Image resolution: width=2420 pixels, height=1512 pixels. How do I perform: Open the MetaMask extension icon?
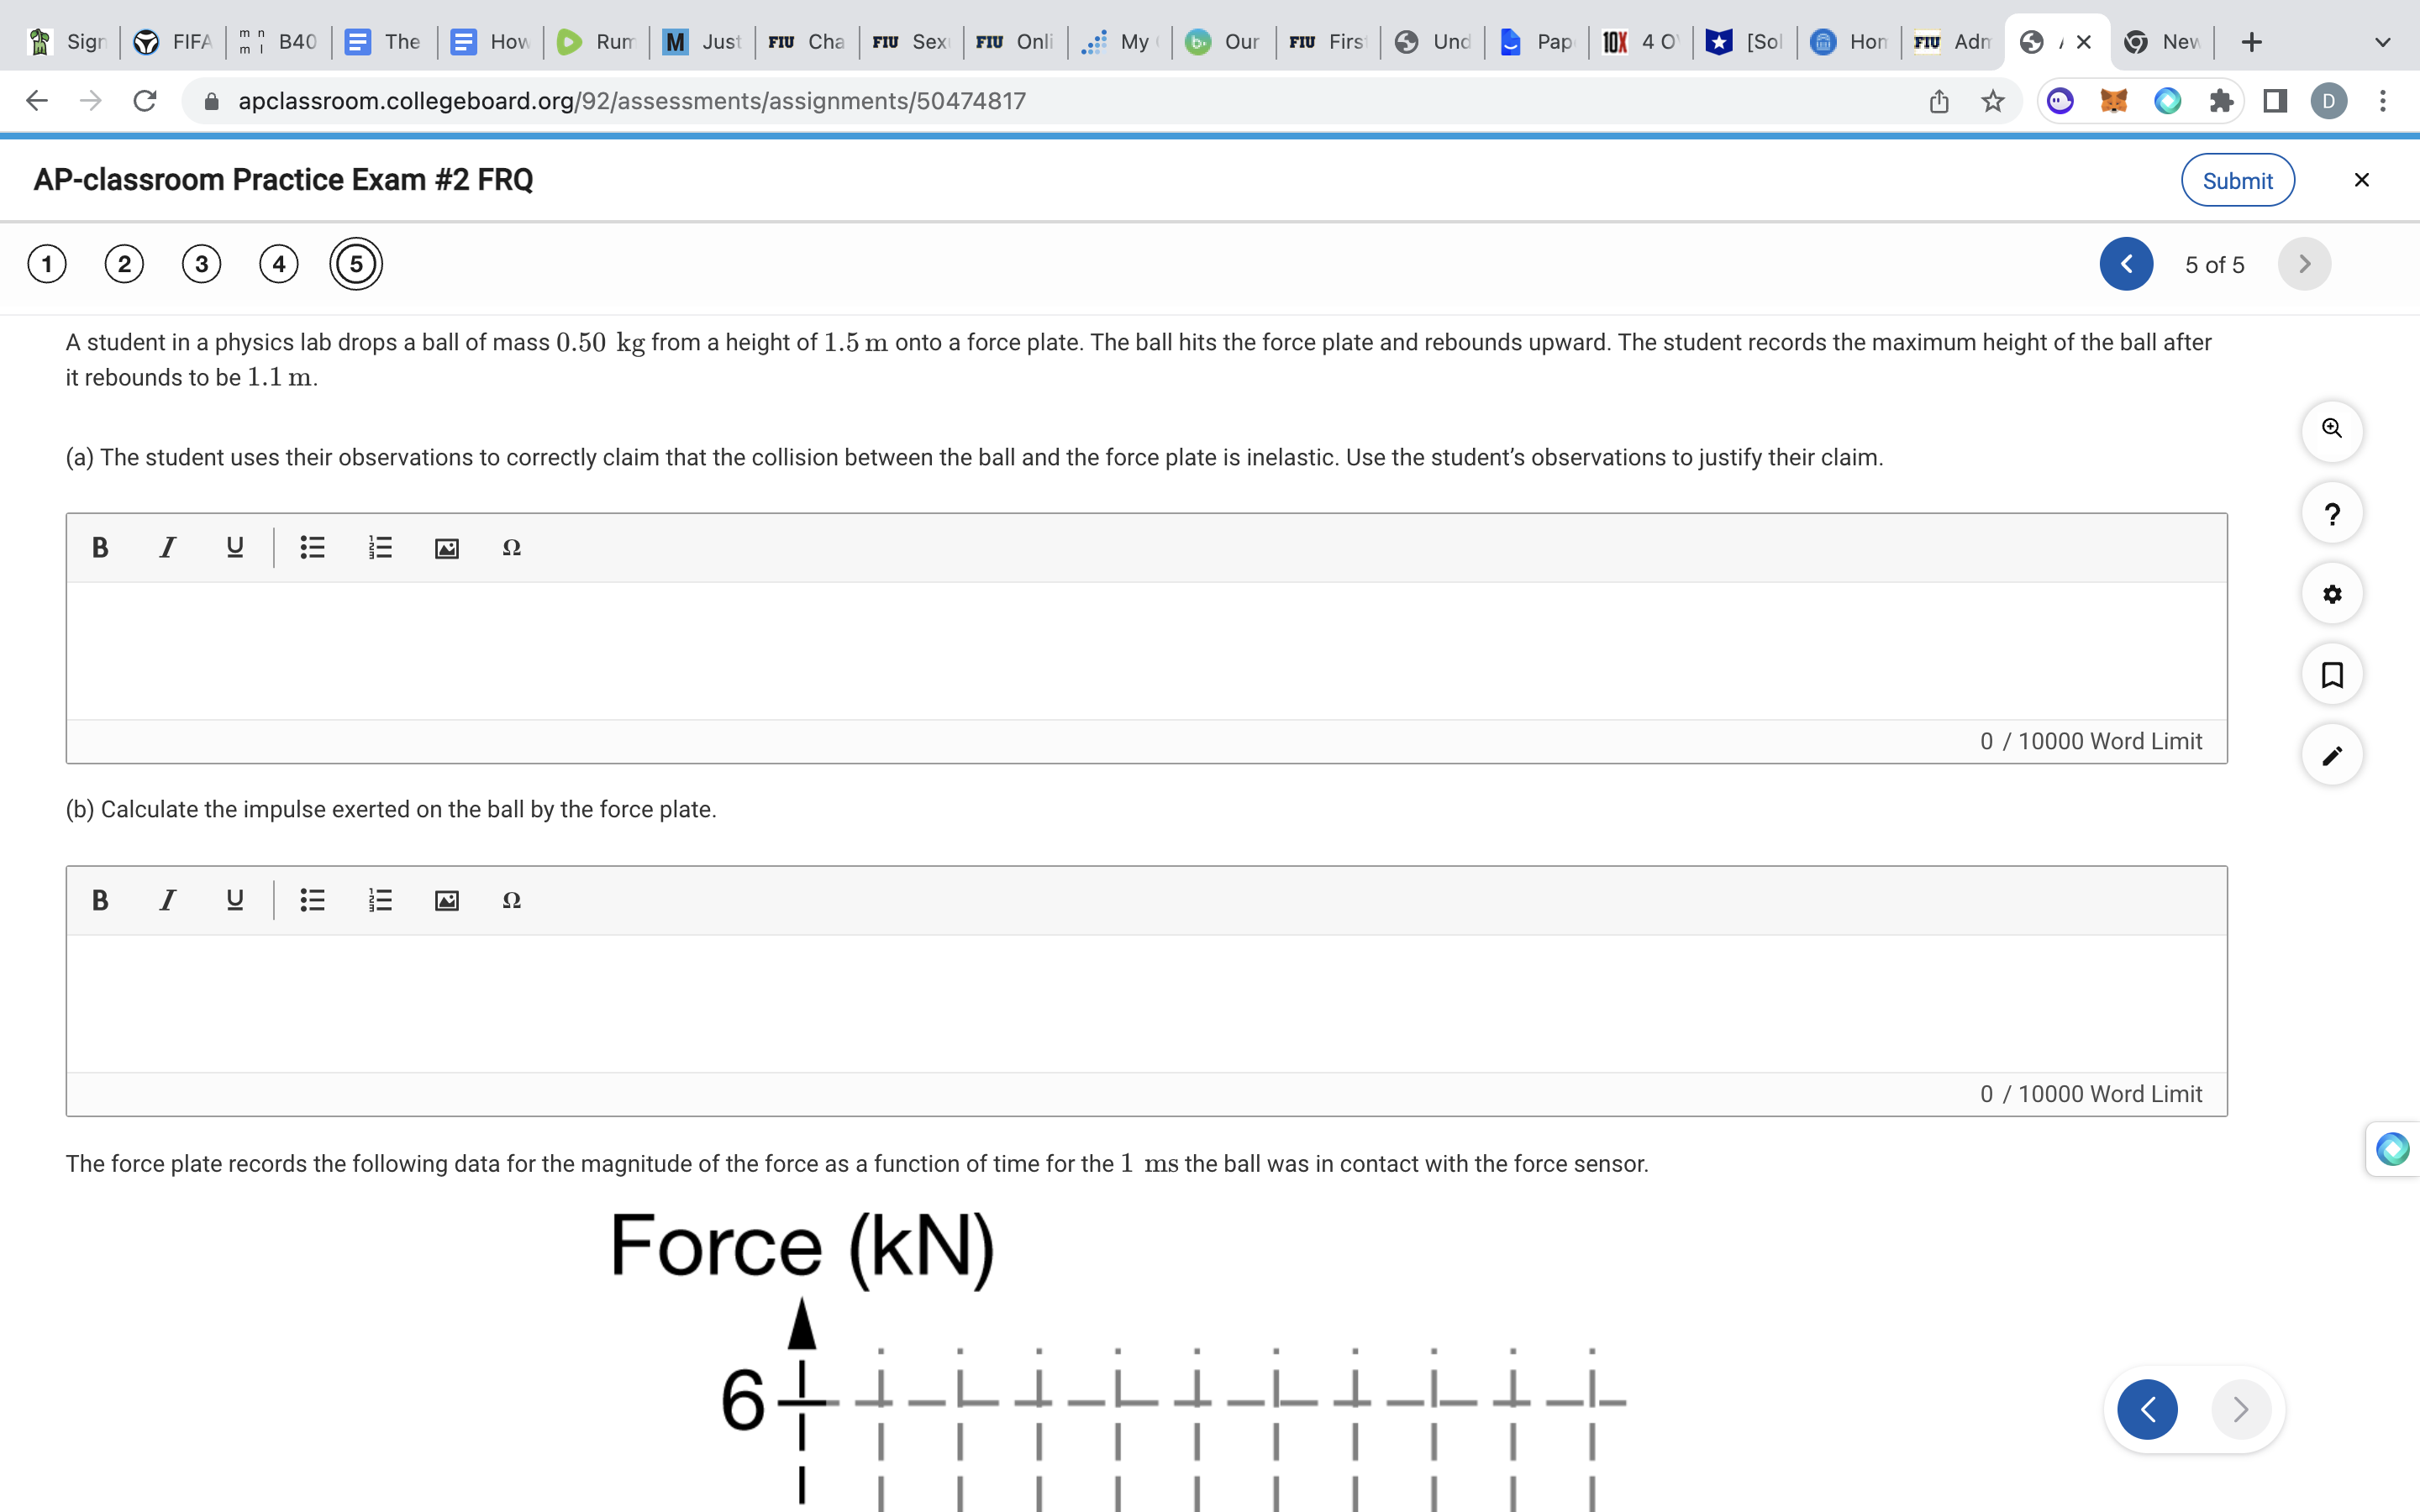click(2114, 100)
